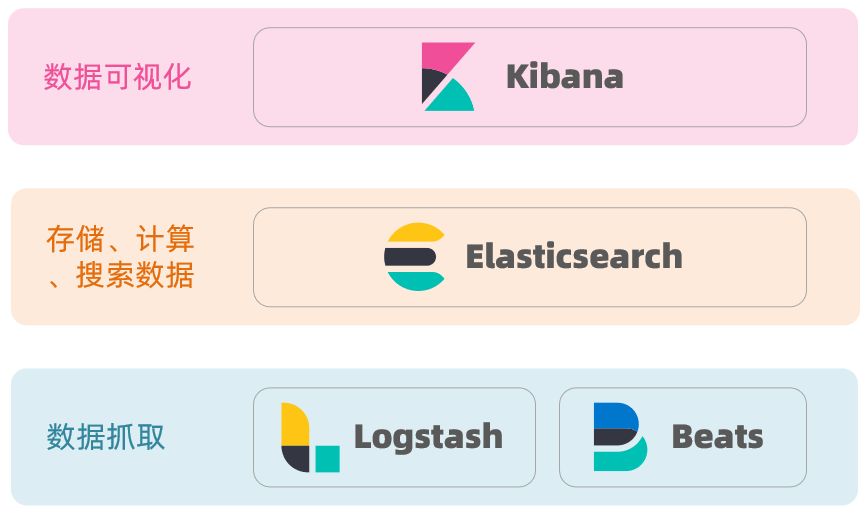The height and width of the screenshot is (512, 865).
Task: Click the 数据抓取 heading
Action: [x=106, y=437]
